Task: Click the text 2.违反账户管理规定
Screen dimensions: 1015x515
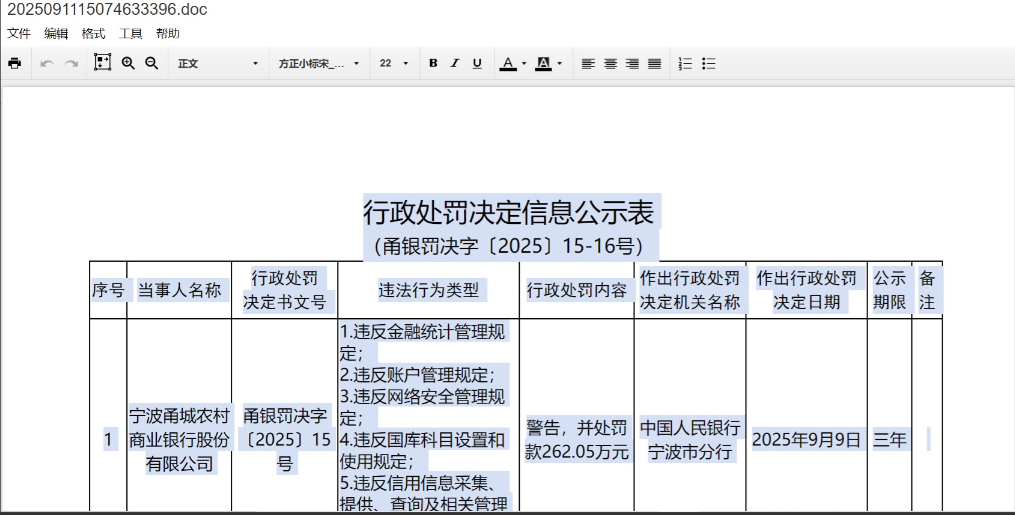Action: 417,375
